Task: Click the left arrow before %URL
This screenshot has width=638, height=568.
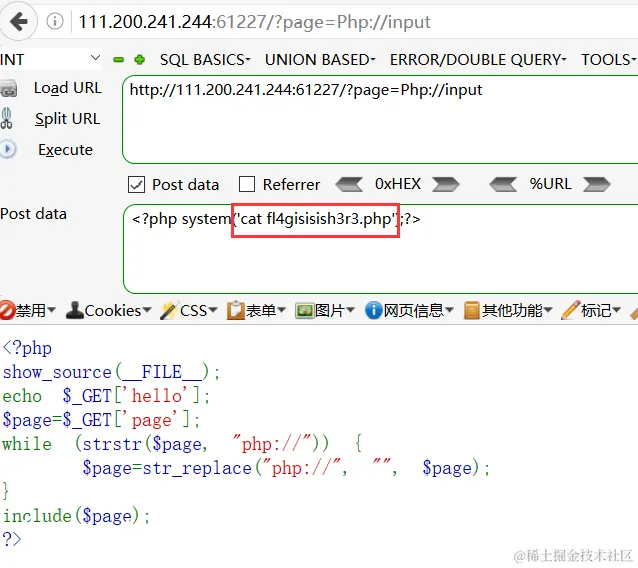Action: (503, 184)
